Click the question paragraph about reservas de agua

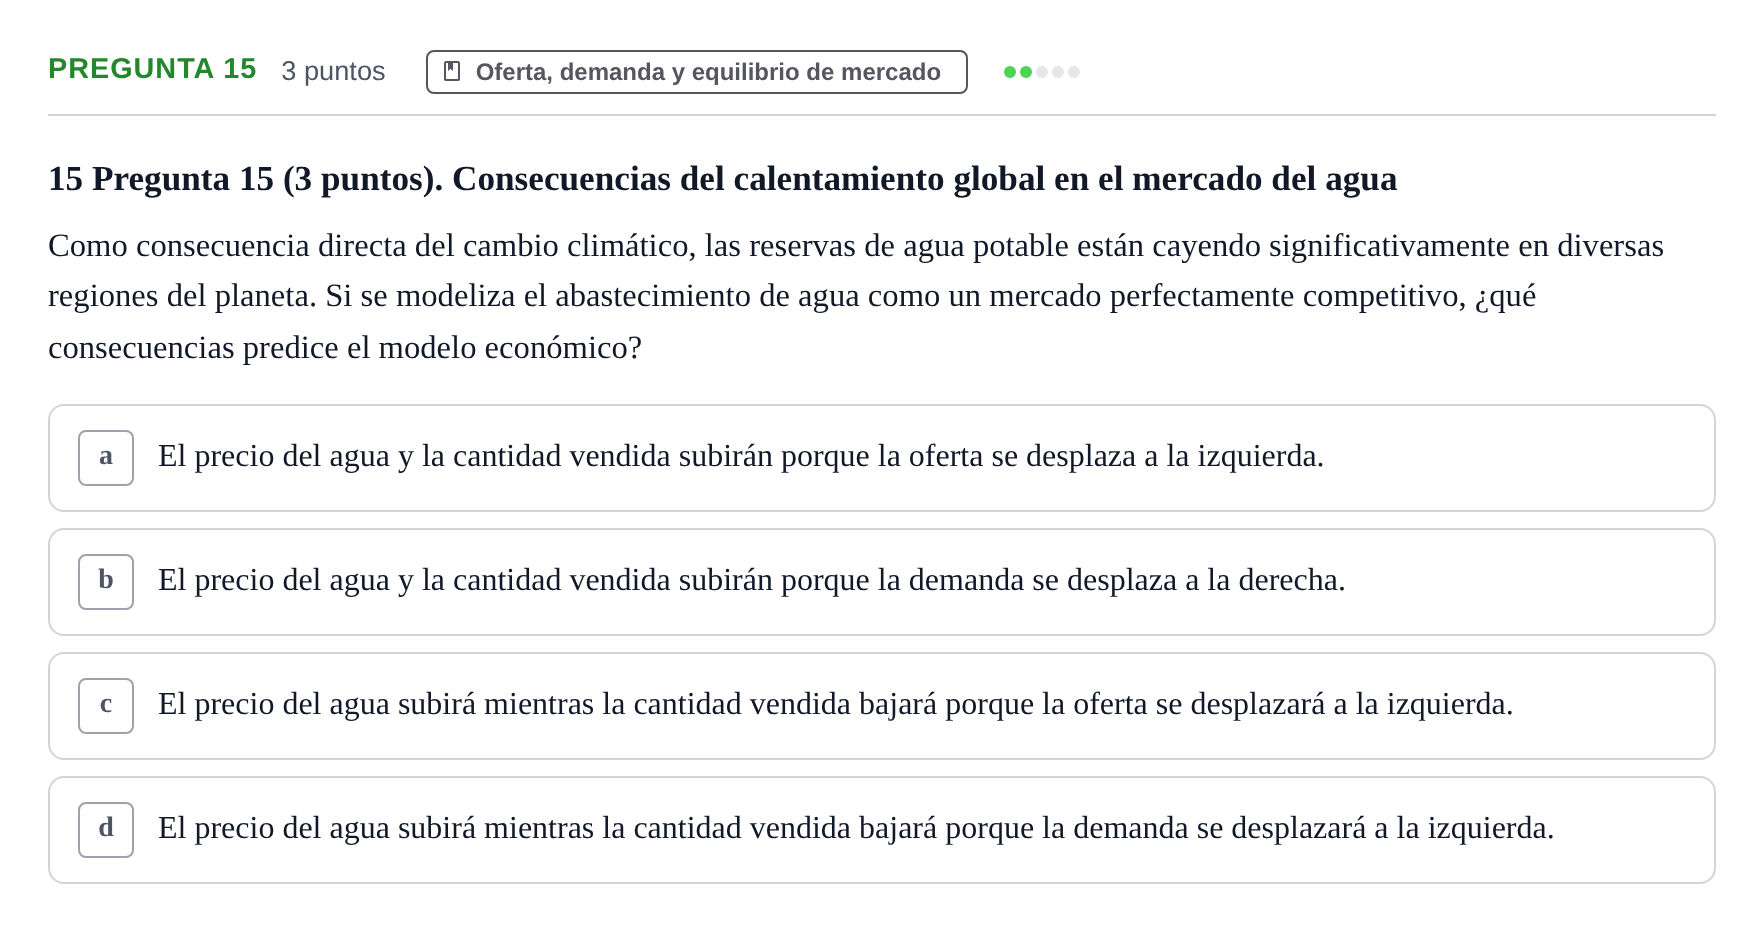click(856, 297)
